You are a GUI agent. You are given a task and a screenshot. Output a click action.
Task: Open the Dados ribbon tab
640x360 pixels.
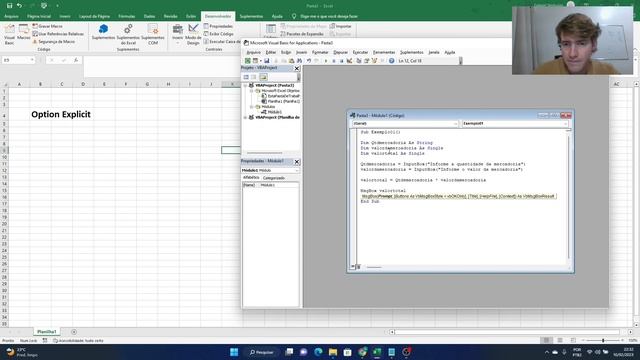149,16
